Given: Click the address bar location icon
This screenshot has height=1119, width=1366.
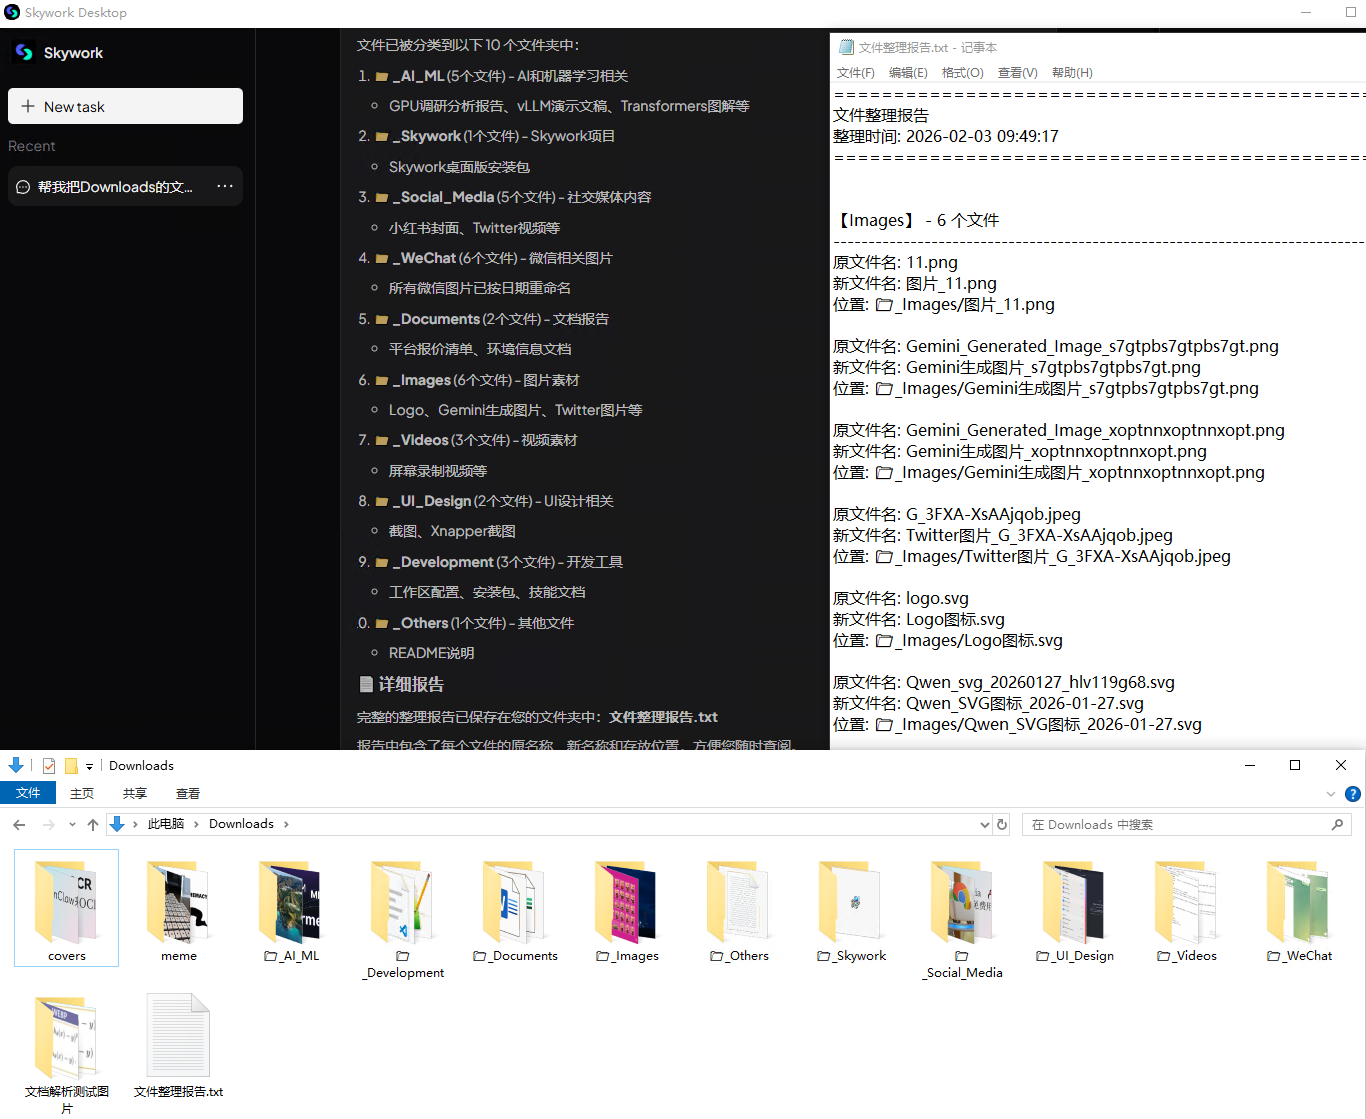Looking at the screenshot, I should click(x=117, y=824).
